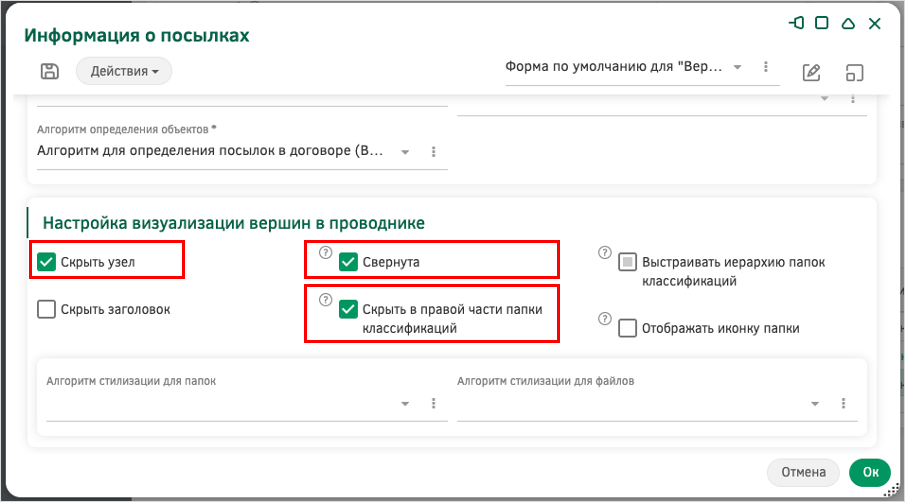Click the layout toggle icon beside pencil
This screenshot has width=905, height=502.
point(854,72)
